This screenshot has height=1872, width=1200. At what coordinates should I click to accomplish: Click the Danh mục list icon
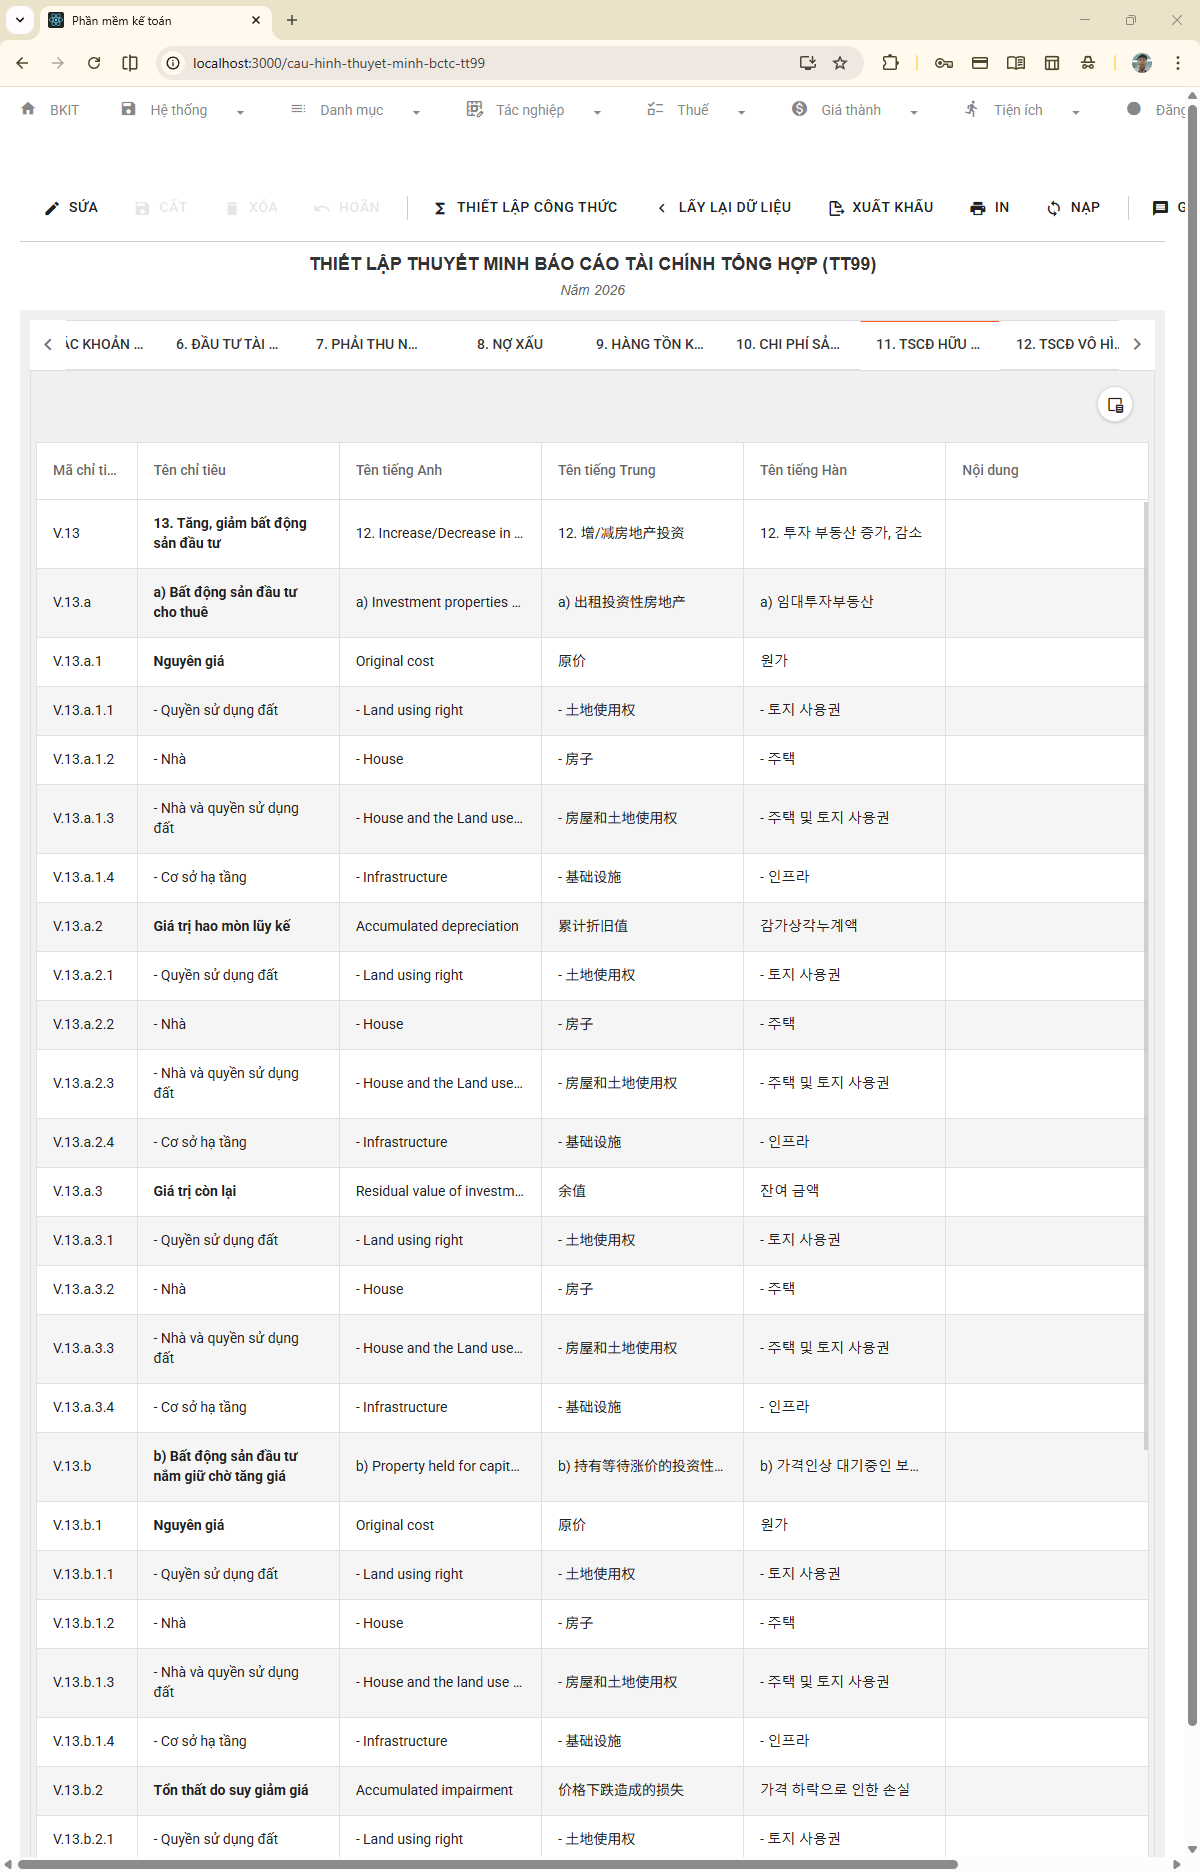click(x=298, y=109)
